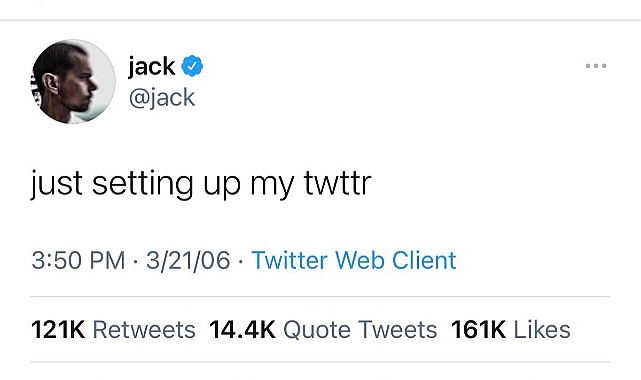Open the Twitter Web Client source link
Image resolution: width=641 pixels, height=380 pixels.
[x=354, y=260]
